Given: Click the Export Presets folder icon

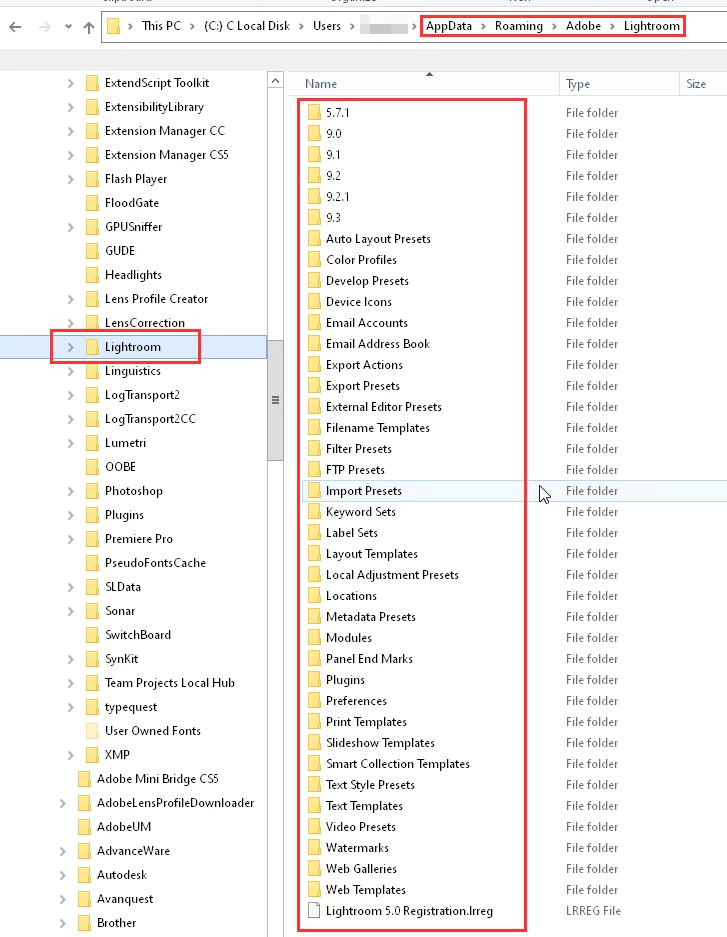Looking at the screenshot, I should 314,385.
